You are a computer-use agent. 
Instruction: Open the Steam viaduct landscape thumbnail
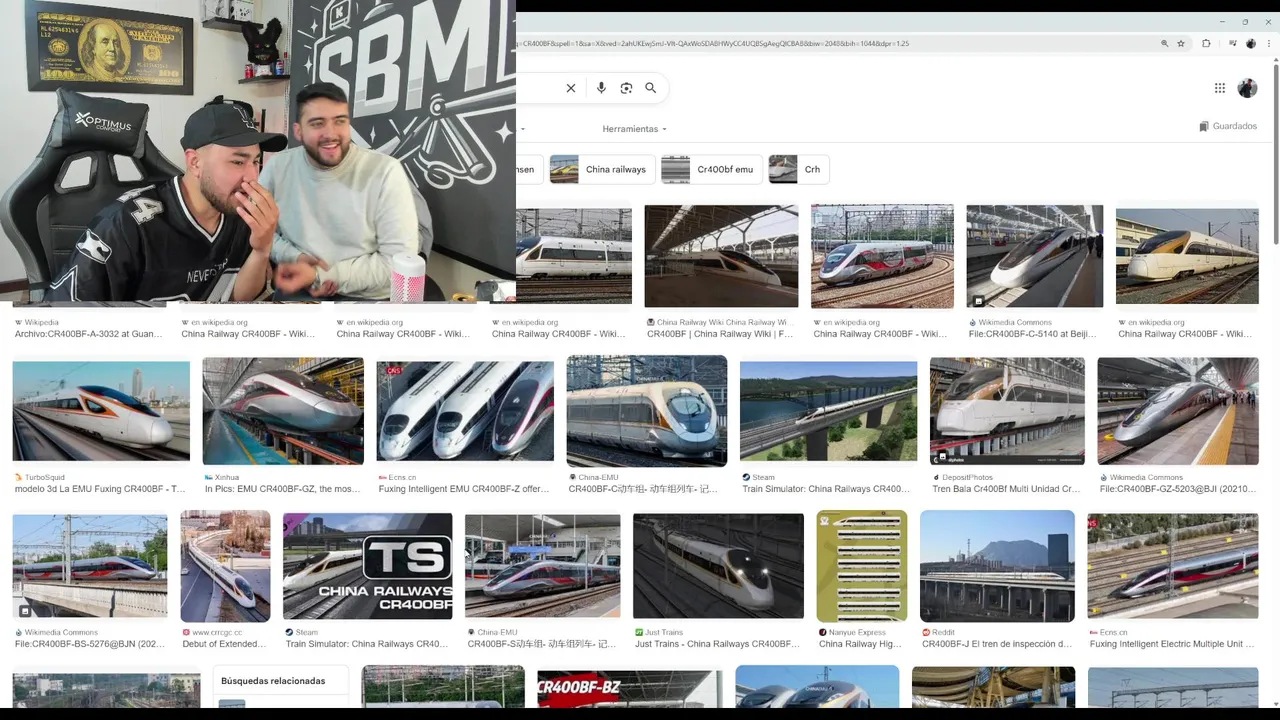828,411
